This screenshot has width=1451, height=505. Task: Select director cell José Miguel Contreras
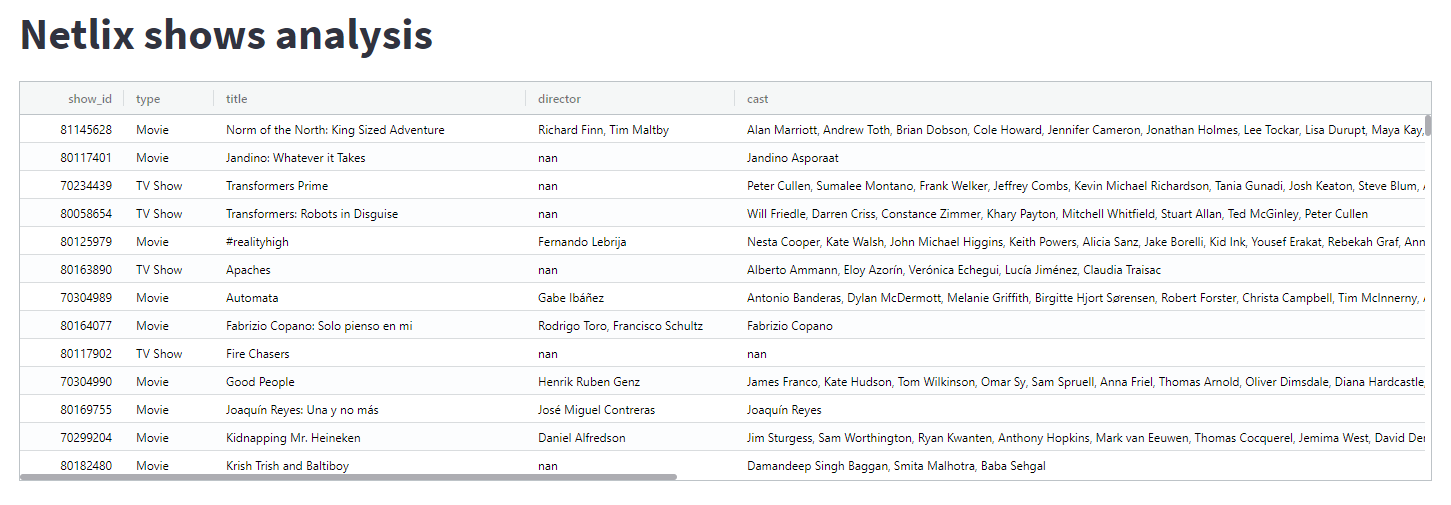[630, 410]
